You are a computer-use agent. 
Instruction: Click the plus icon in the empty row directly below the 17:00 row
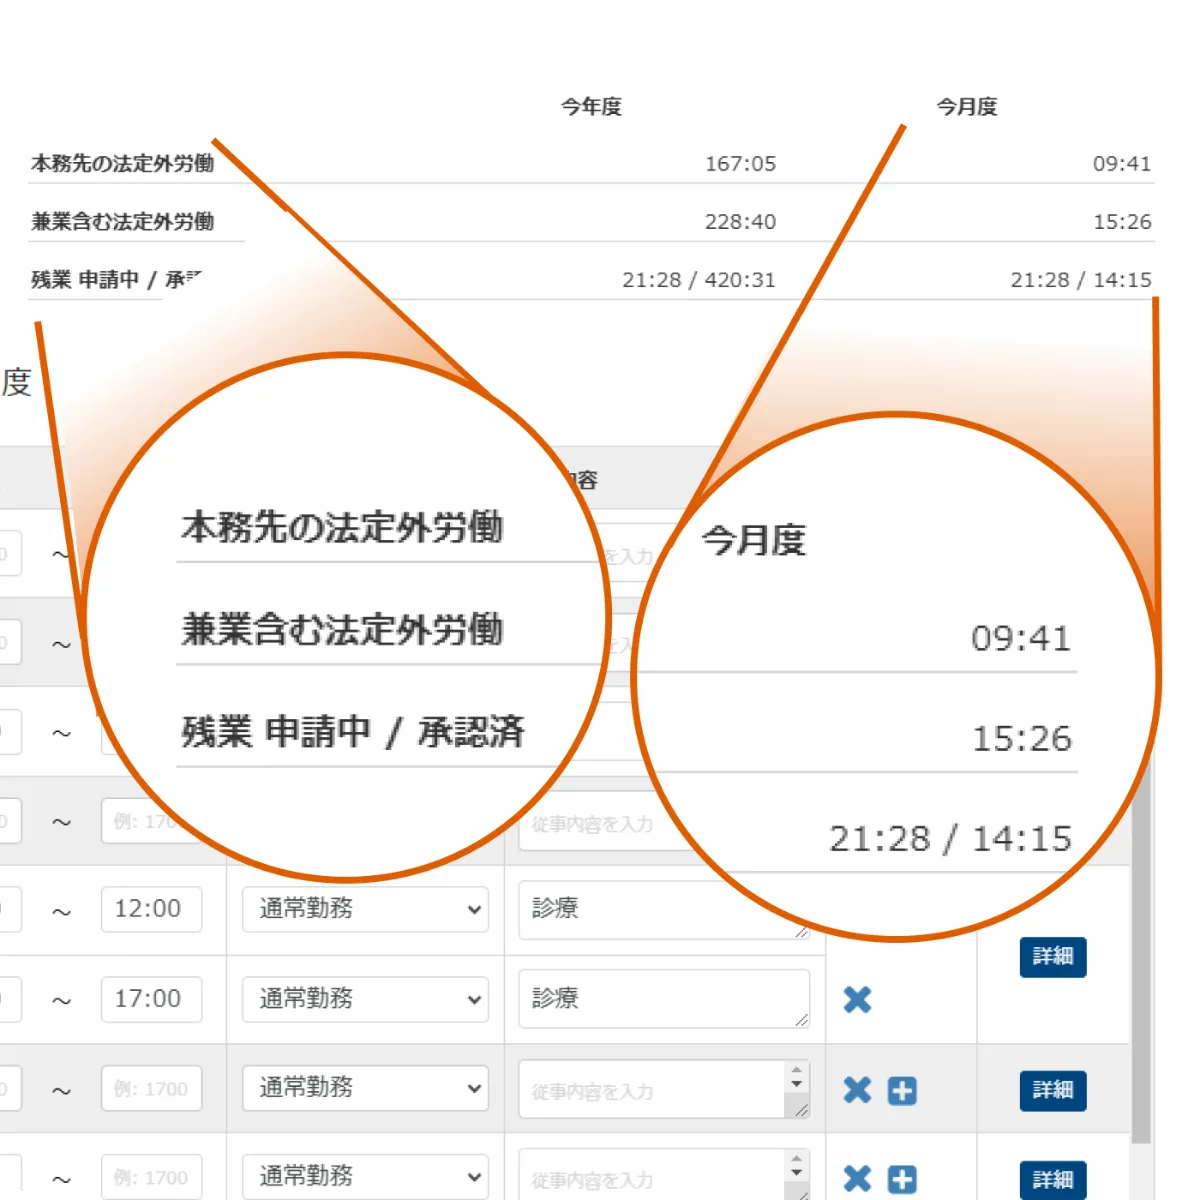(x=902, y=1090)
